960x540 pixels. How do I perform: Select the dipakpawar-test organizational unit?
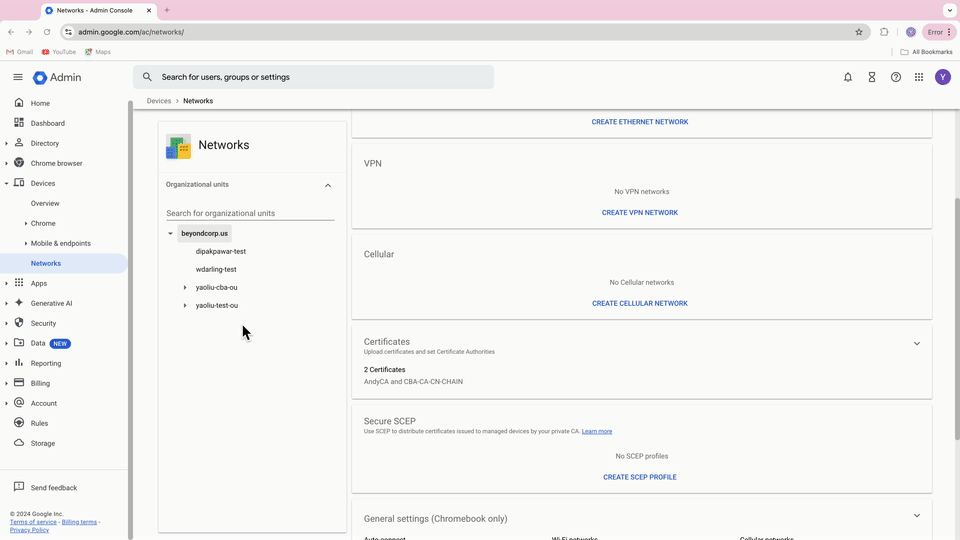point(220,251)
